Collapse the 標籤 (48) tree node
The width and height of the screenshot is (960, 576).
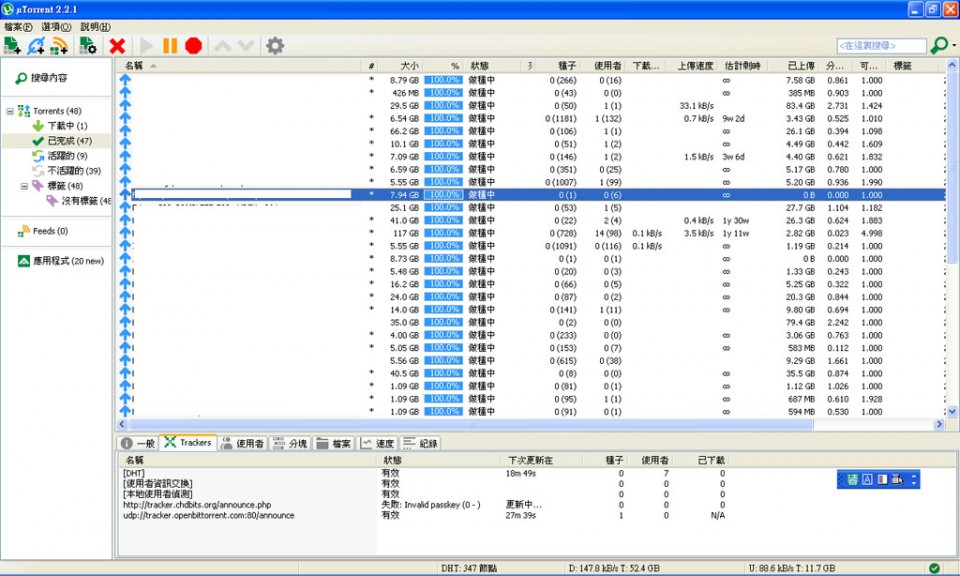[24, 186]
